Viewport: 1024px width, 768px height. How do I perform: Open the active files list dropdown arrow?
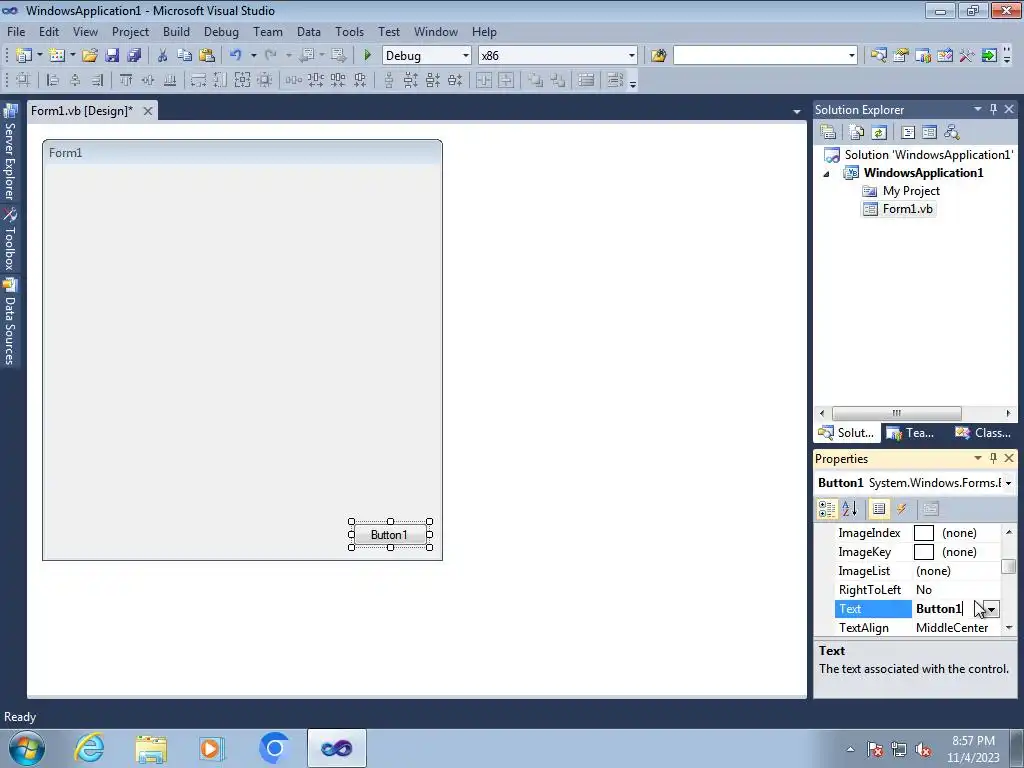pos(796,112)
